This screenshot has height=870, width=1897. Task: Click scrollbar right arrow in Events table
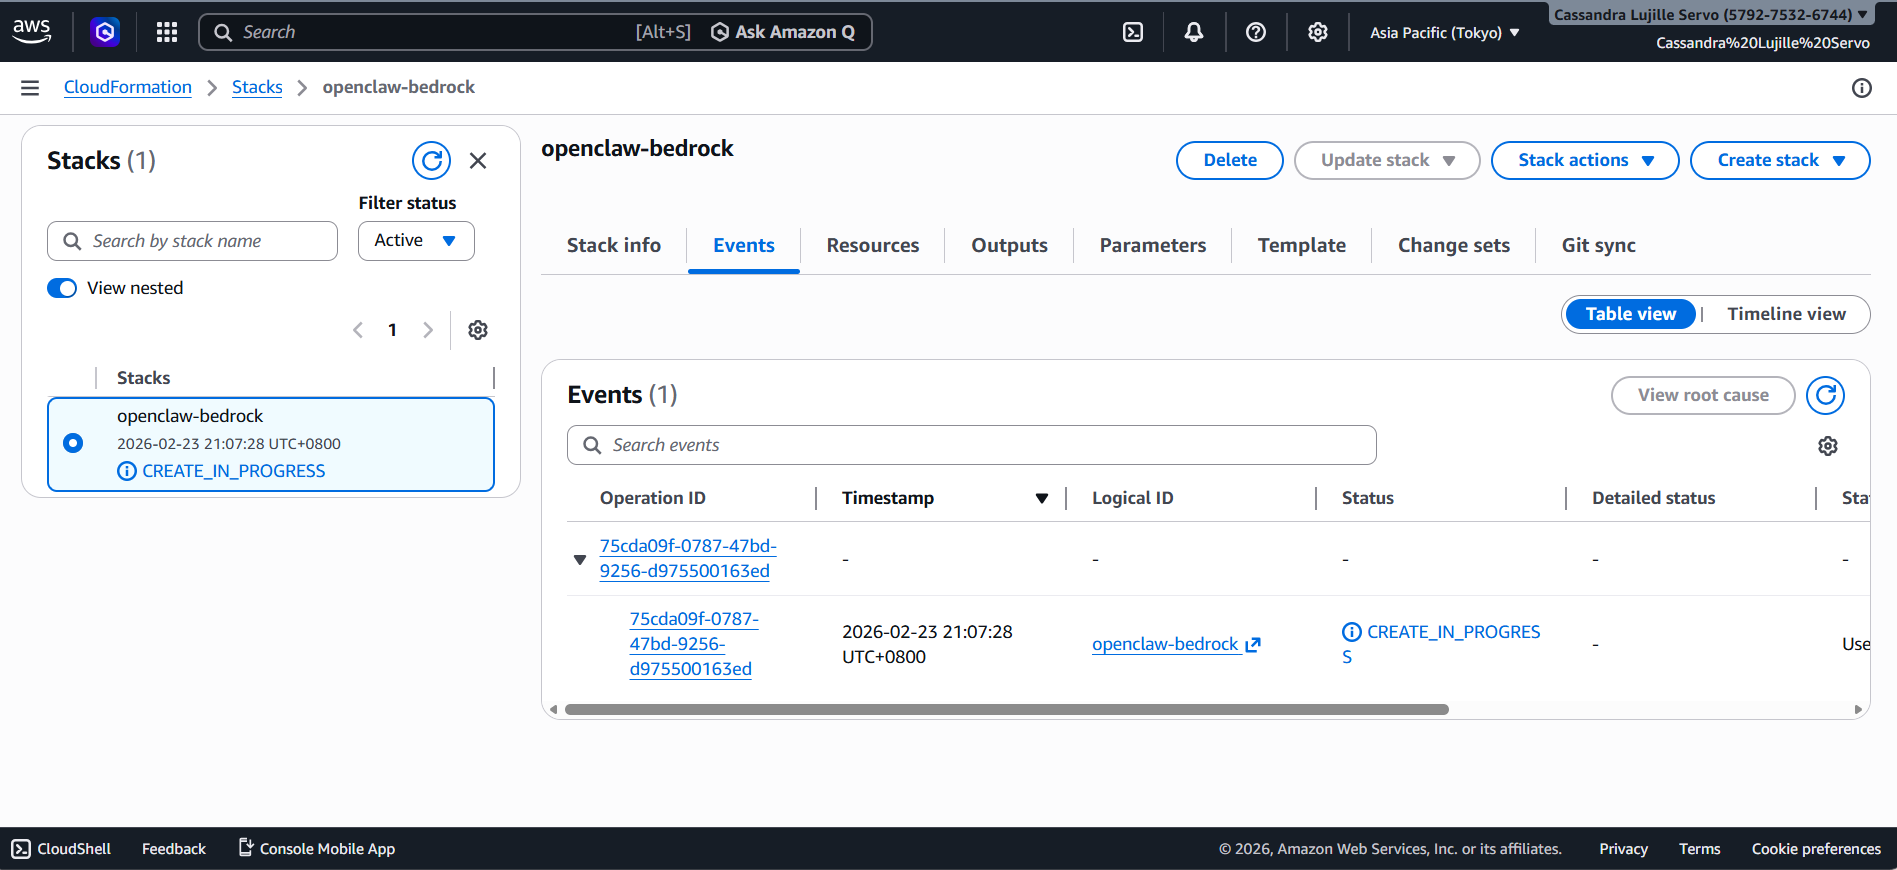(1858, 709)
